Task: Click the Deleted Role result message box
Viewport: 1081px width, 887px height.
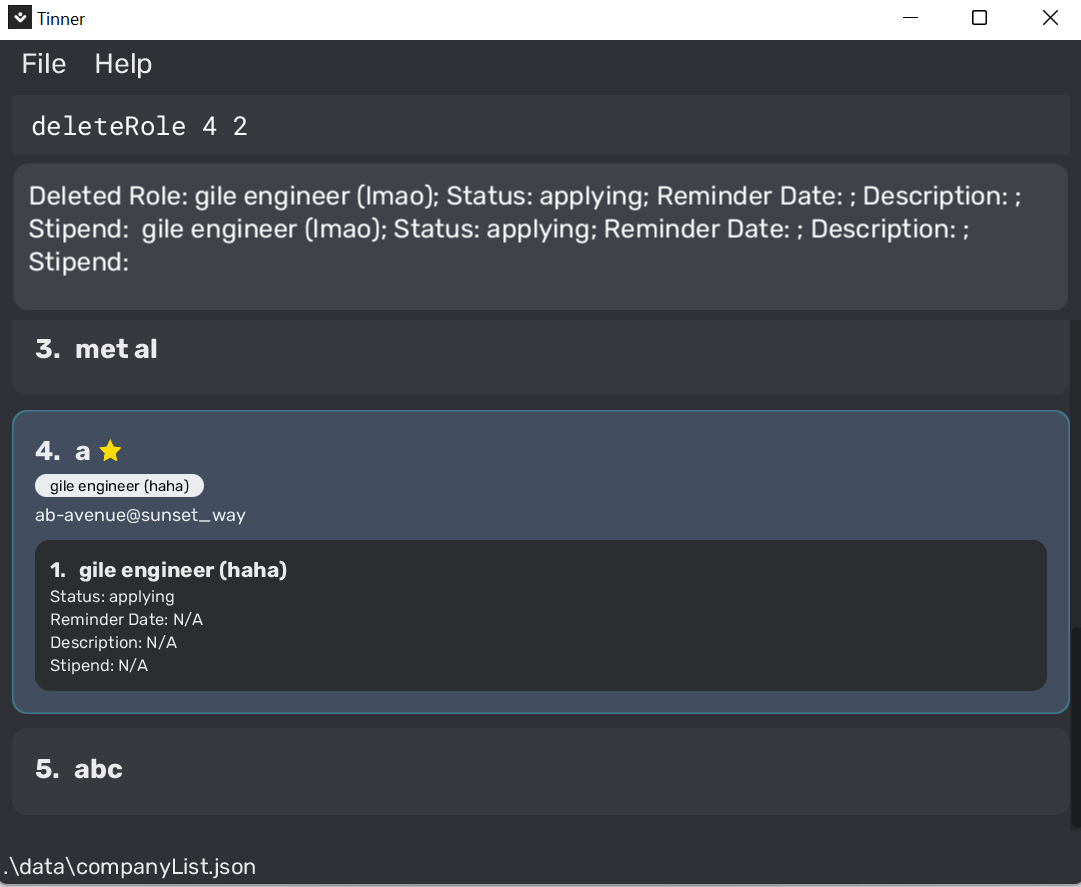Action: 540,236
